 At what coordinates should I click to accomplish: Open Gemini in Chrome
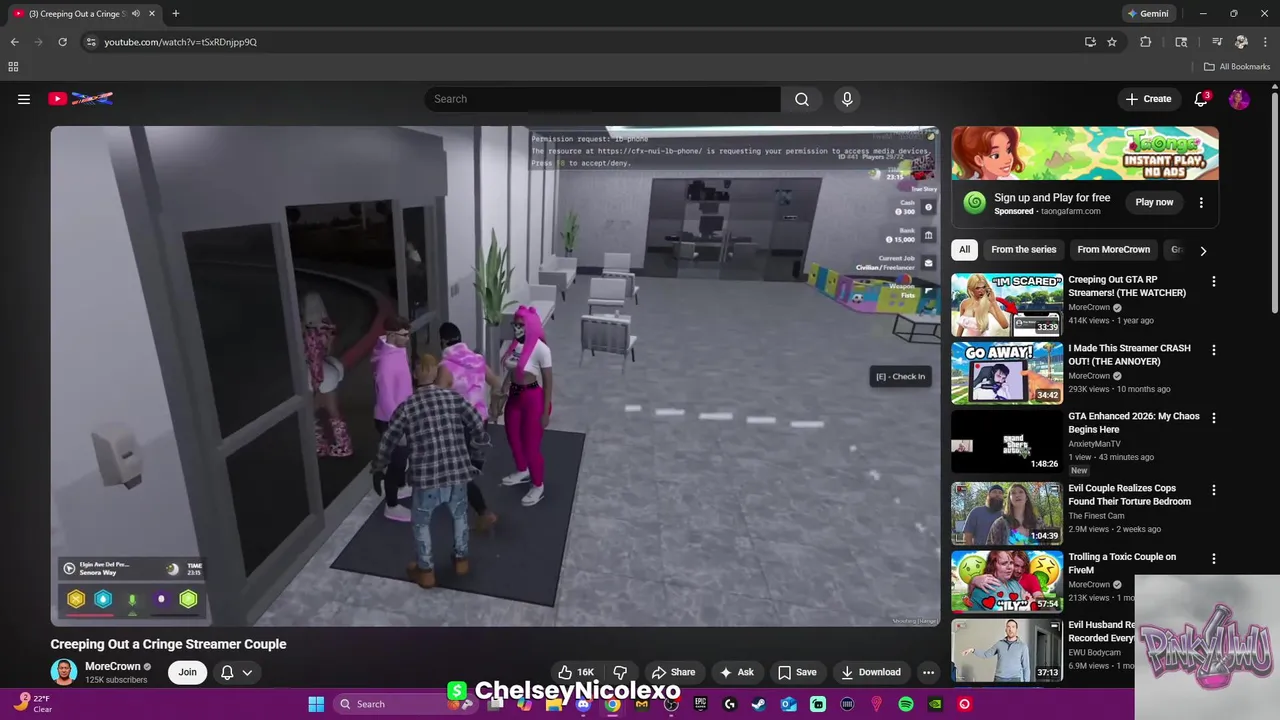[1148, 14]
